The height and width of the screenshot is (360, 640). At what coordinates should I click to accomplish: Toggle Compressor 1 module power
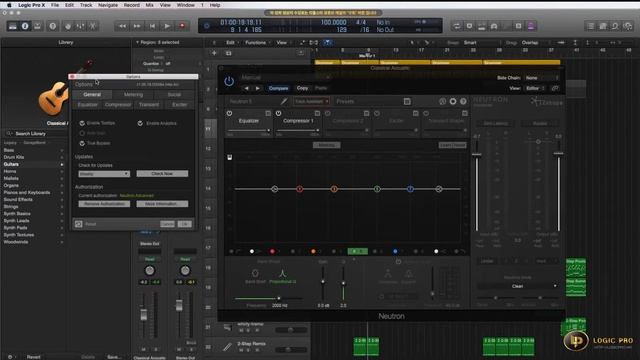point(278,113)
